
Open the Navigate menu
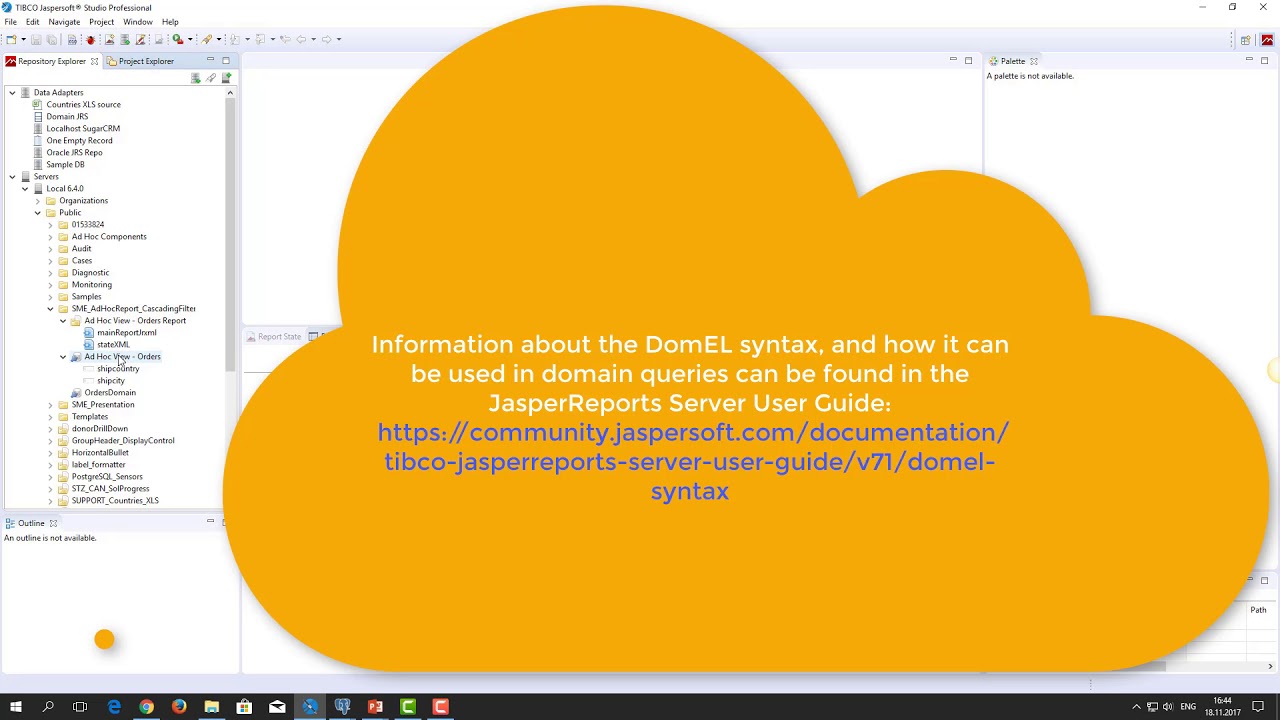click(64, 22)
